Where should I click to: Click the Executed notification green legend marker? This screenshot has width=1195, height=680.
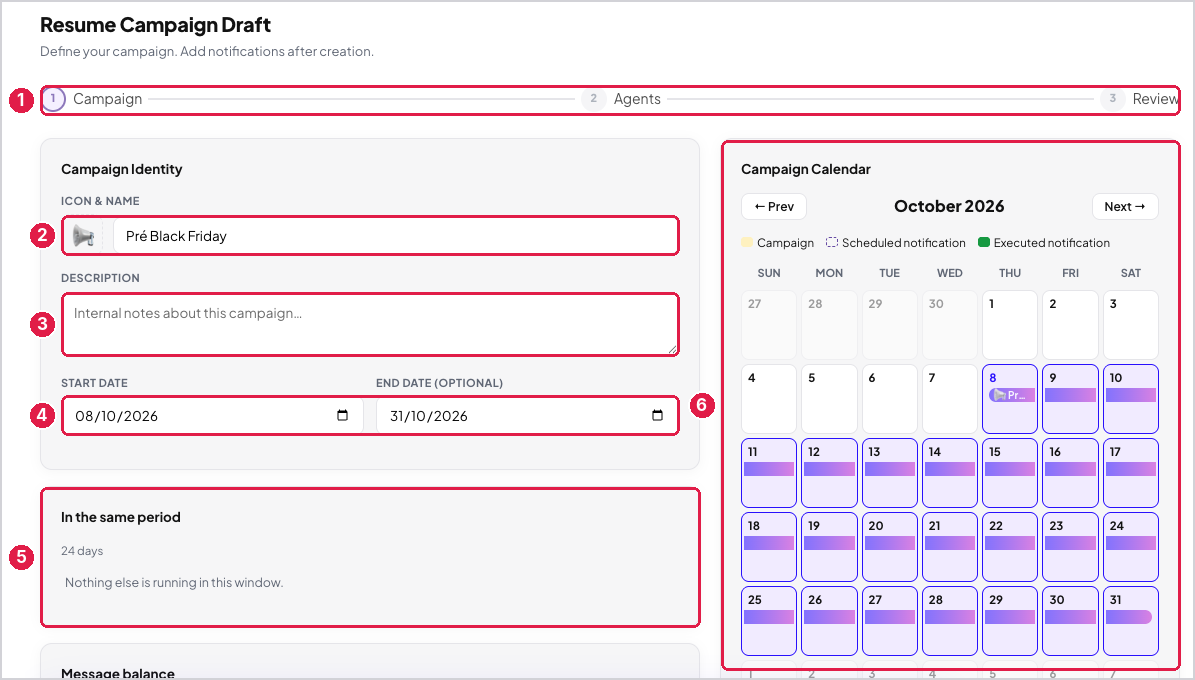click(984, 242)
